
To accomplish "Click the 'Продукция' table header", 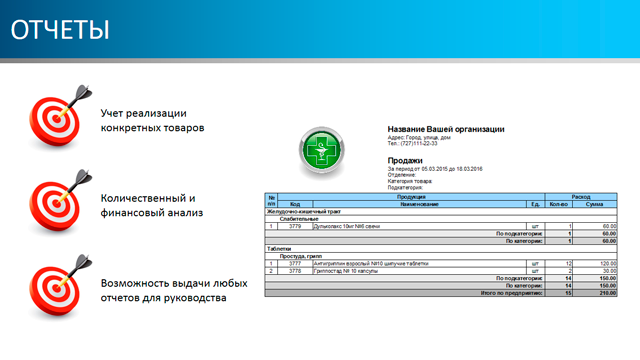I will (411, 197).
